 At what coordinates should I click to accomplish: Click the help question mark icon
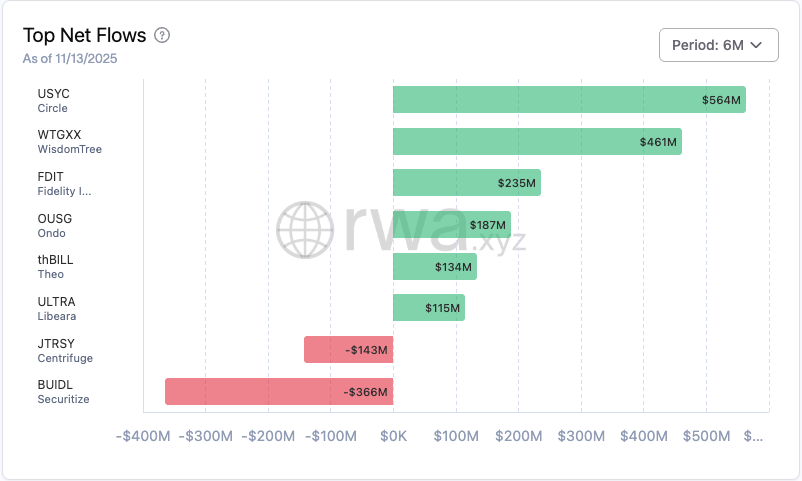[162, 35]
